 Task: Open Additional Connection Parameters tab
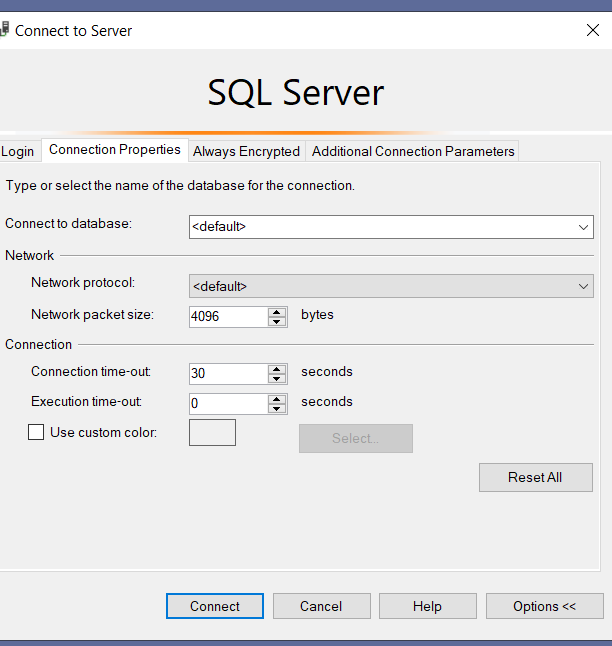click(413, 151)
